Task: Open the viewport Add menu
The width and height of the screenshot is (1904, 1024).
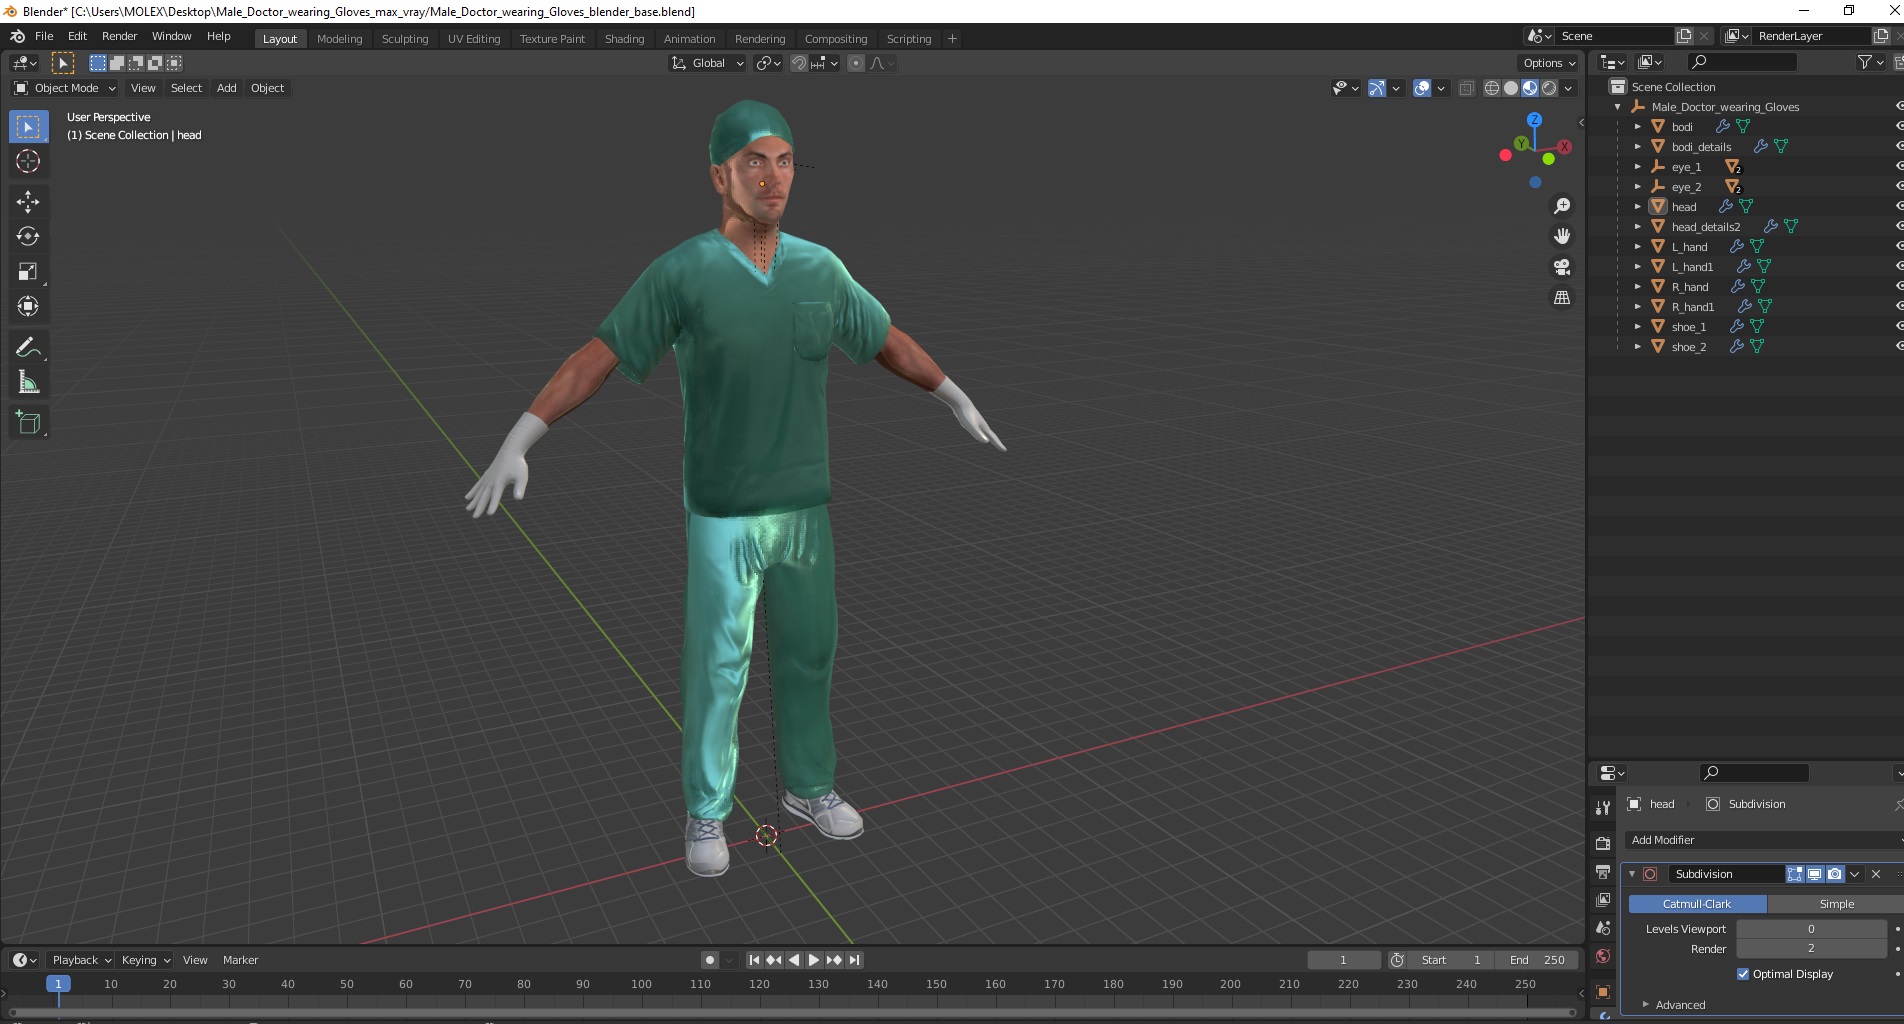Action: [x=227, y=88]
